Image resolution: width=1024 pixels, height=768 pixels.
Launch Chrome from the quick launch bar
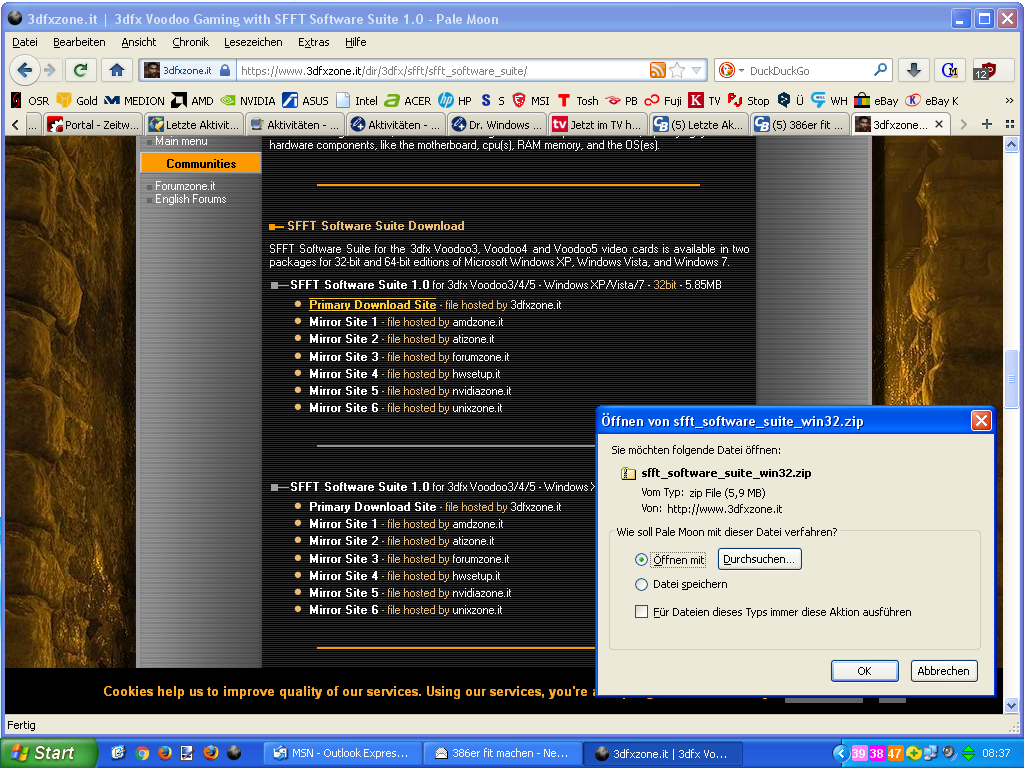click(x=142, y=753)
